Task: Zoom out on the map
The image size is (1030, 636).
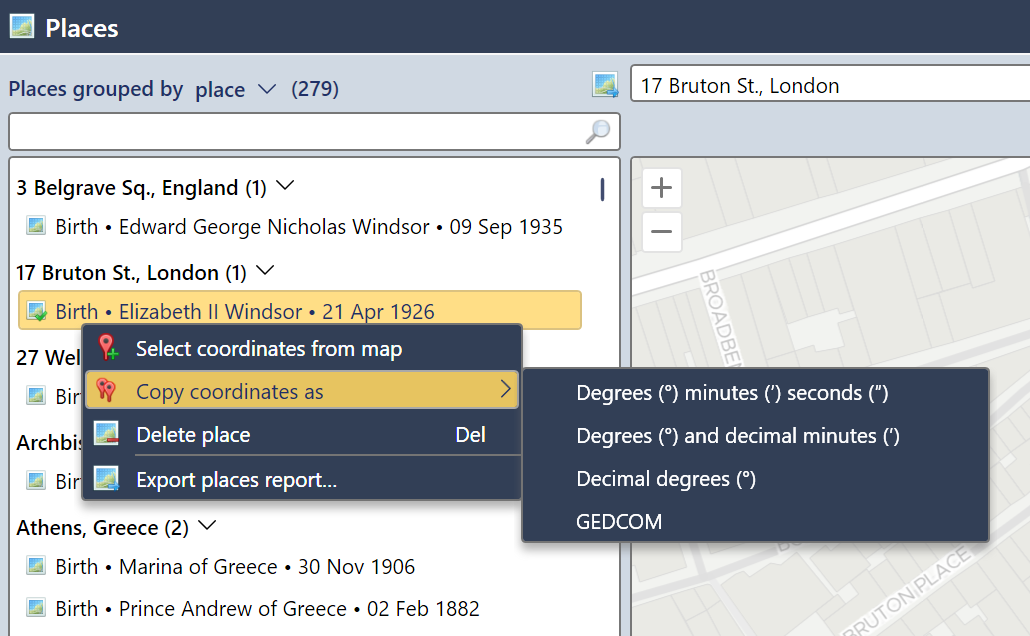Action: (x=661, y=232)
